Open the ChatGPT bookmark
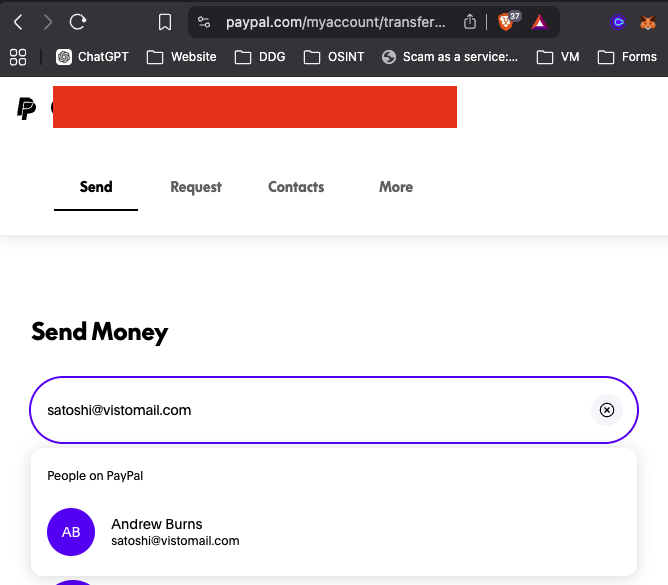This screenshot has width=668, height=585. click(x=92, y=57)
